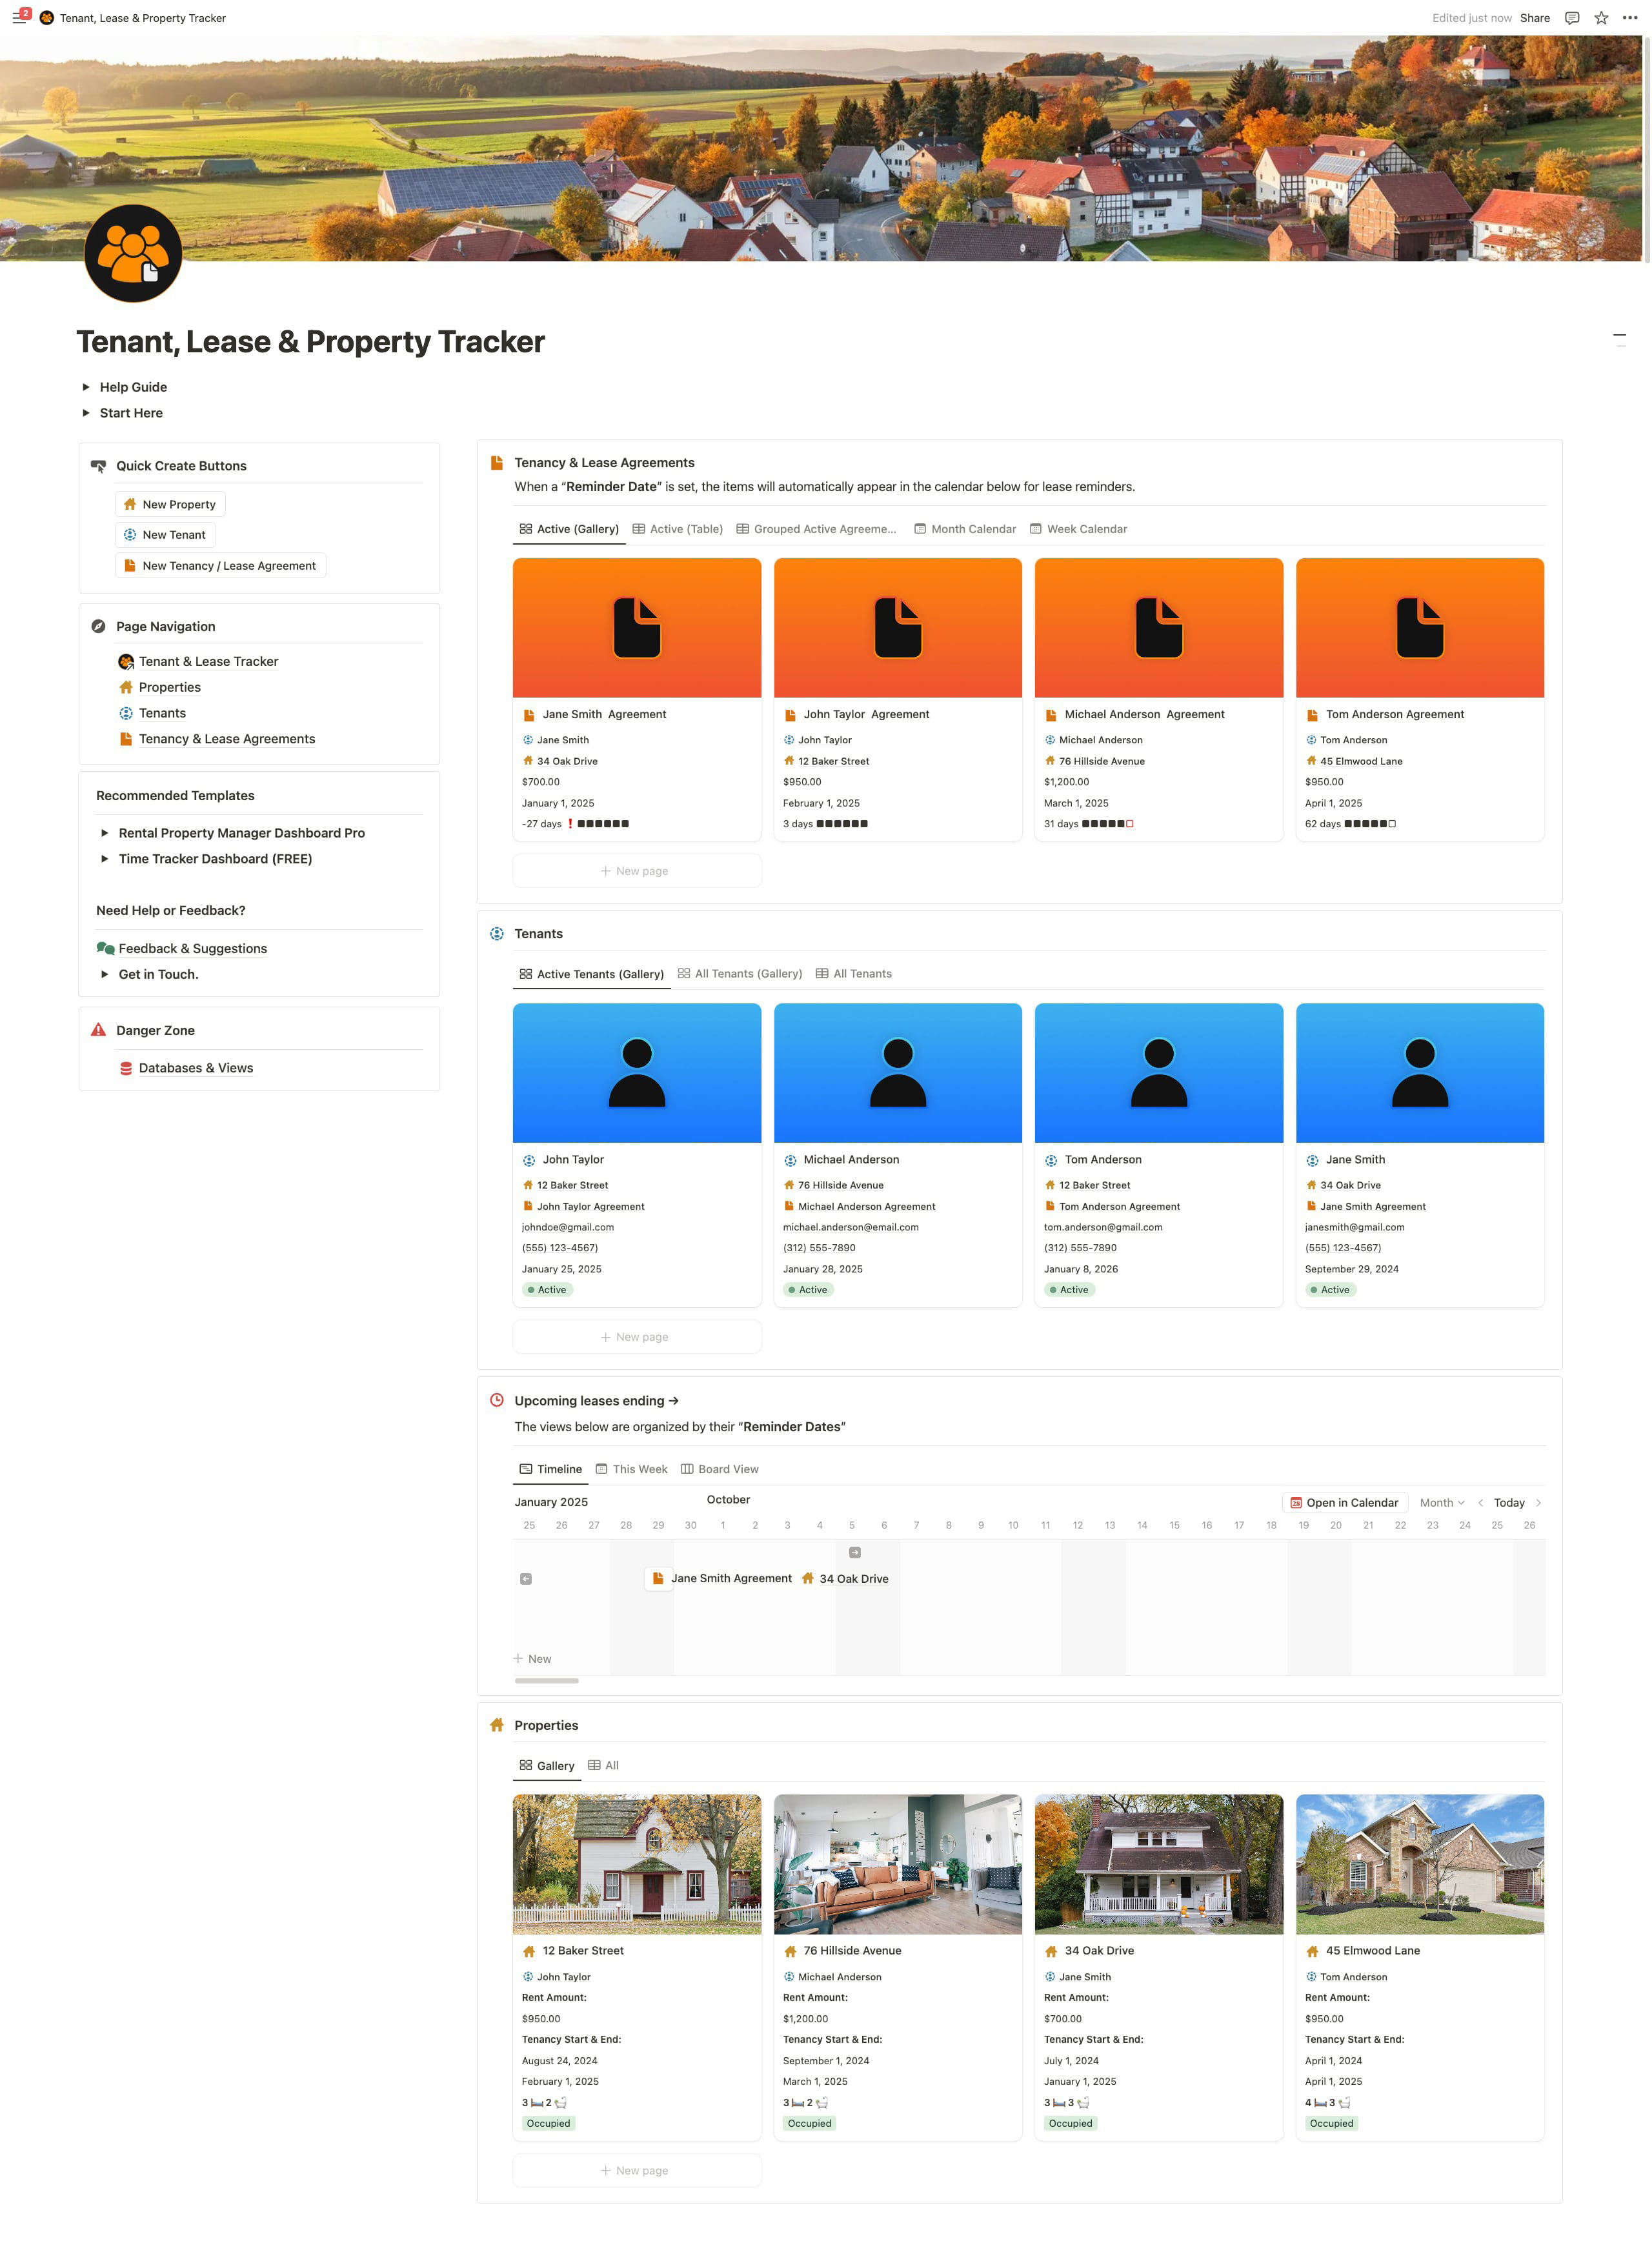Viewport: 1652px width, 2241px height.
Task: Click the orange tenants page icon
Action: click(133, 253)
